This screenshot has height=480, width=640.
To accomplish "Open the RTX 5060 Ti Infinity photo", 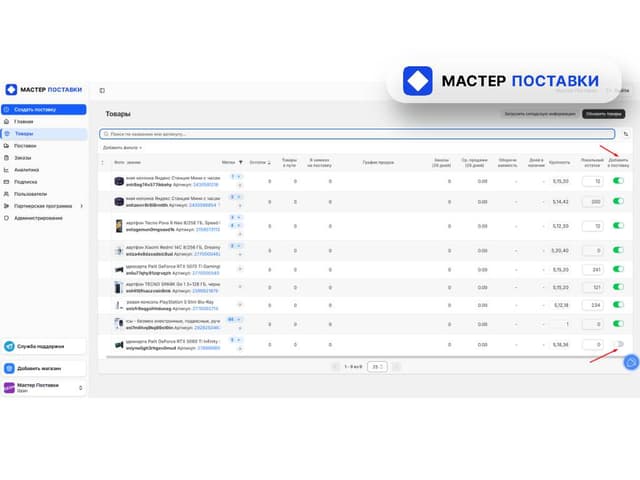I will [119, 345].
